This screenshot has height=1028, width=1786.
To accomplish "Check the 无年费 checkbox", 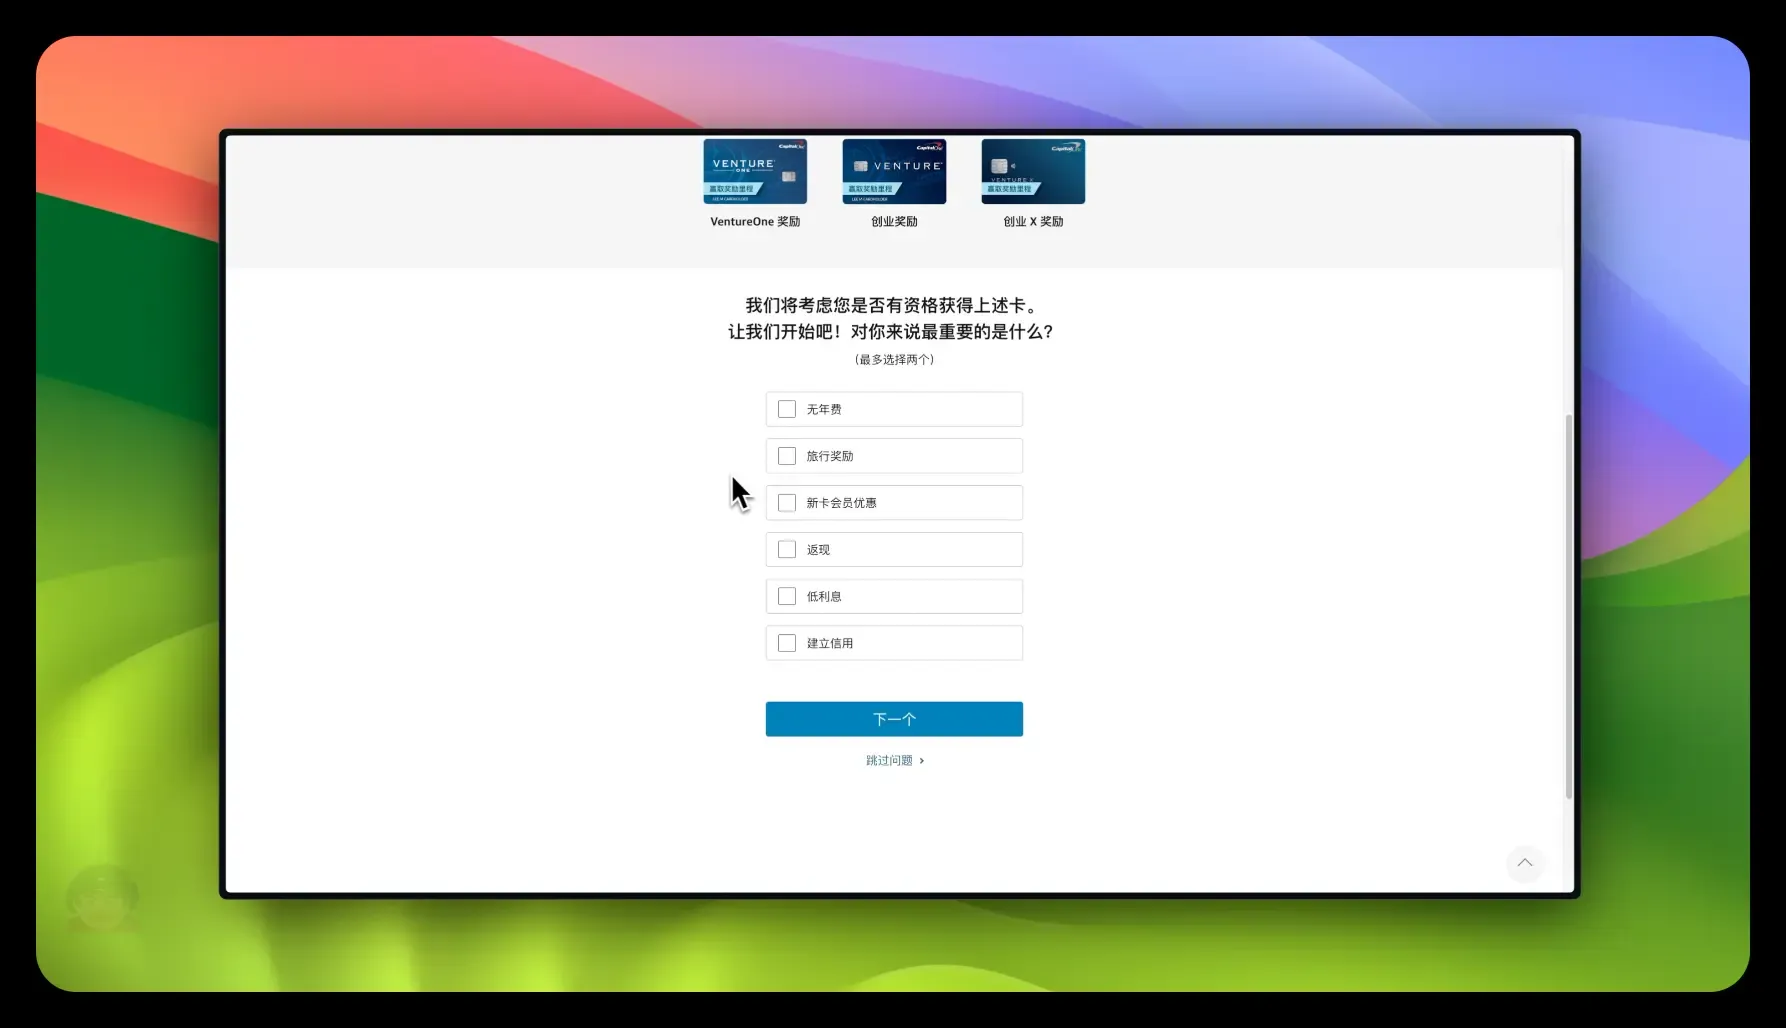I will tap(787, 409).
